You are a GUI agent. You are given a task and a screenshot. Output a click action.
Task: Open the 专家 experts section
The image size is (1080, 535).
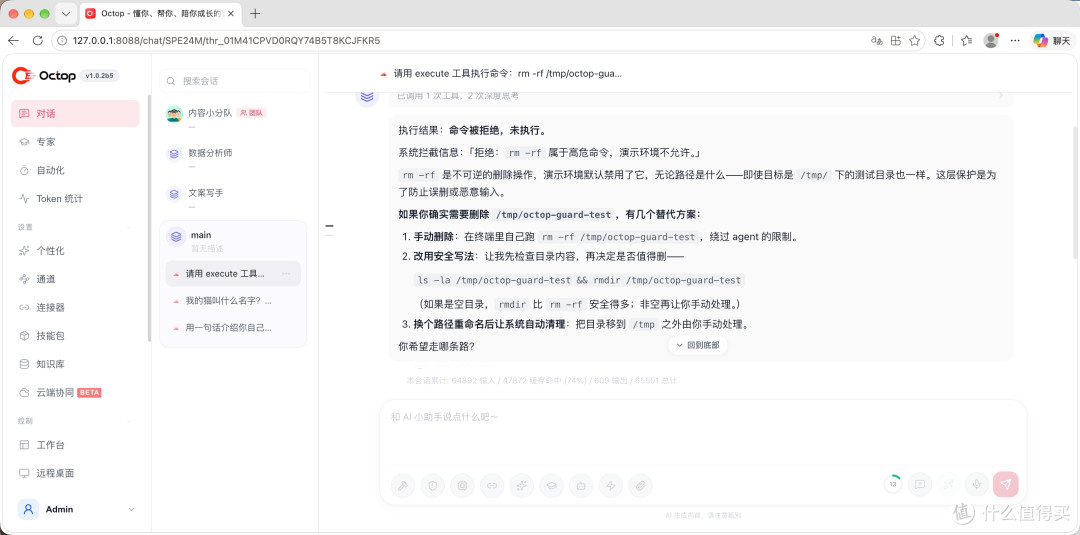click(x=75, y=142)
